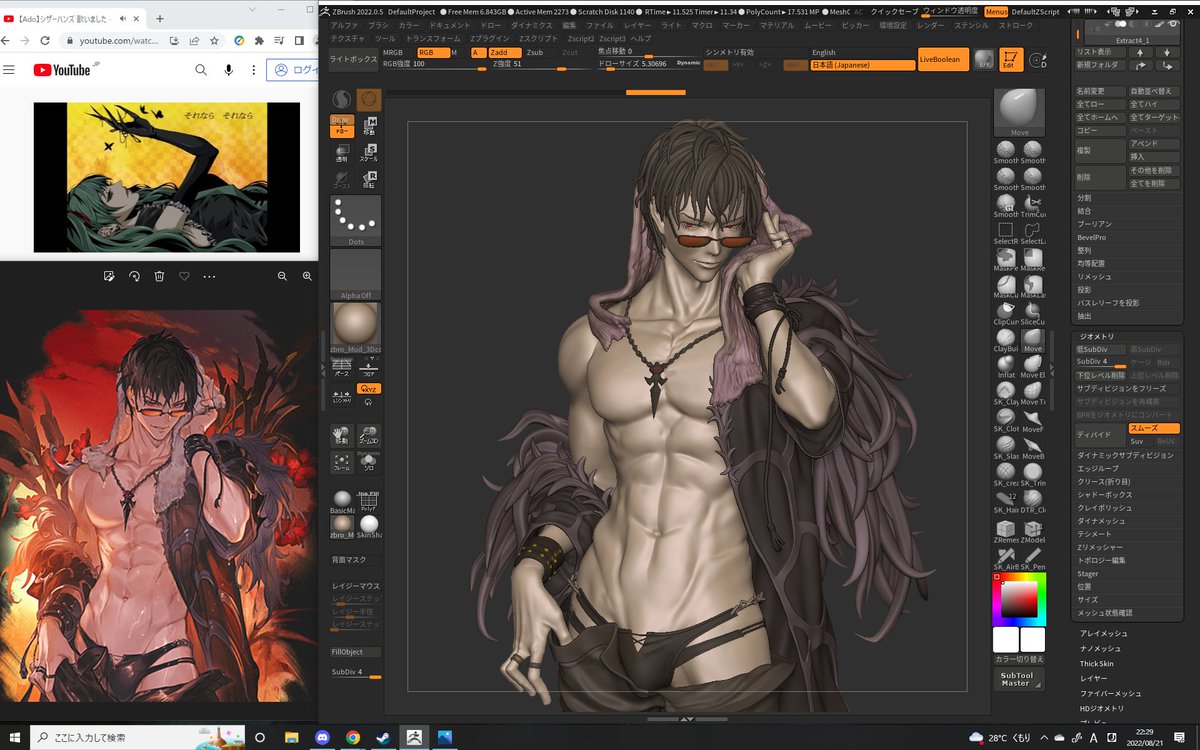Activate the Rotate (回転) mode icon
1200x750 pixels.
[x=369, y=180]
